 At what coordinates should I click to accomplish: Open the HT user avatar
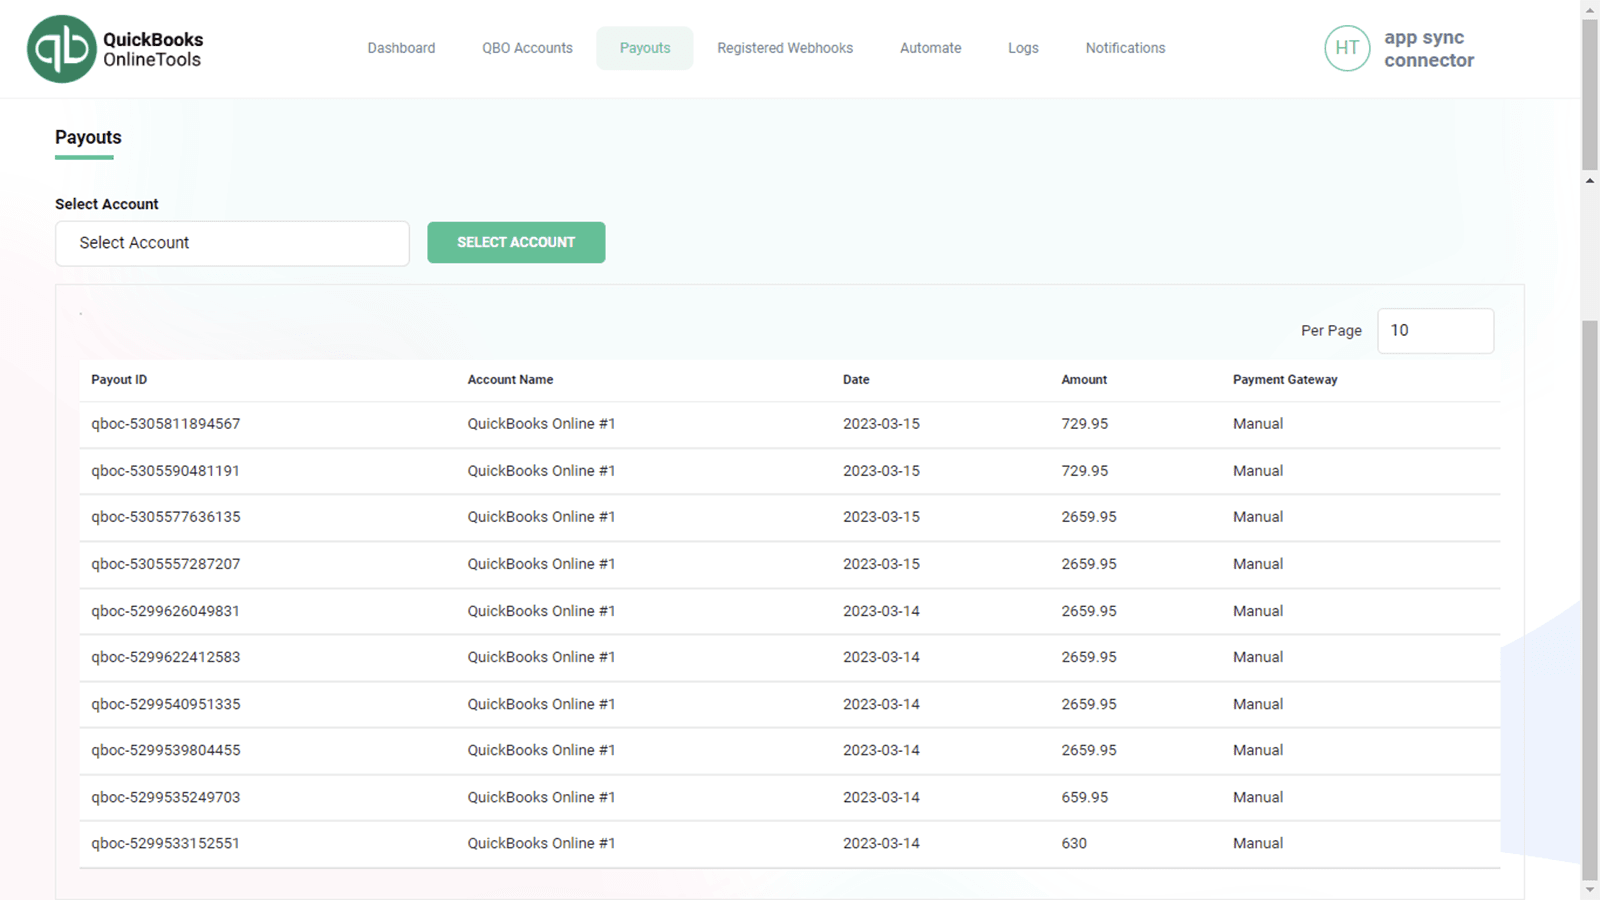(x=1347, y=48)
